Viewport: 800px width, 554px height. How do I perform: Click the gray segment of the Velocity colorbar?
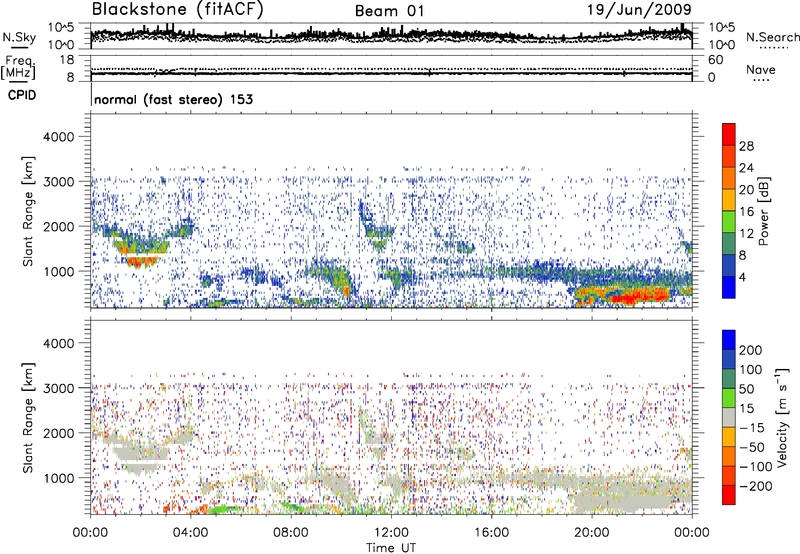[729, 417]
